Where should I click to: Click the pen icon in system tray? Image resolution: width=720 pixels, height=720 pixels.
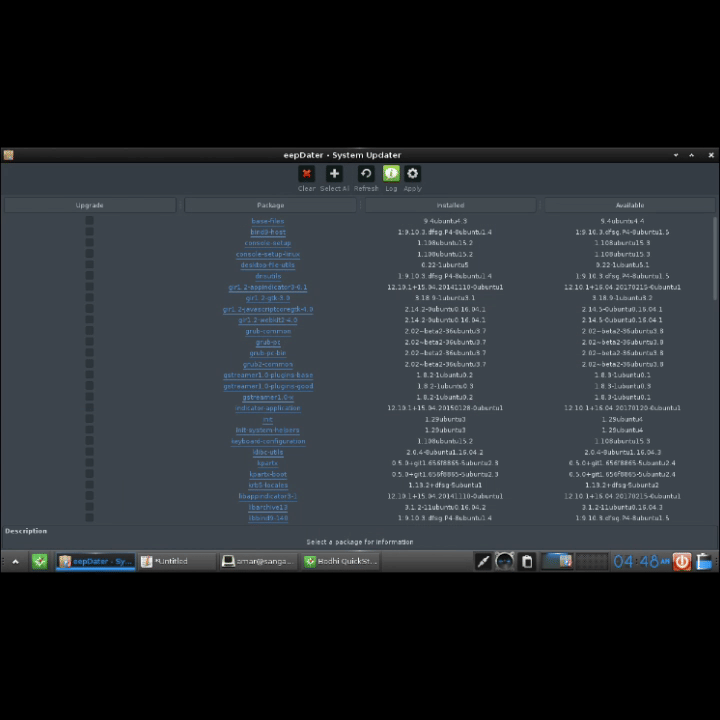coord(483,561)
